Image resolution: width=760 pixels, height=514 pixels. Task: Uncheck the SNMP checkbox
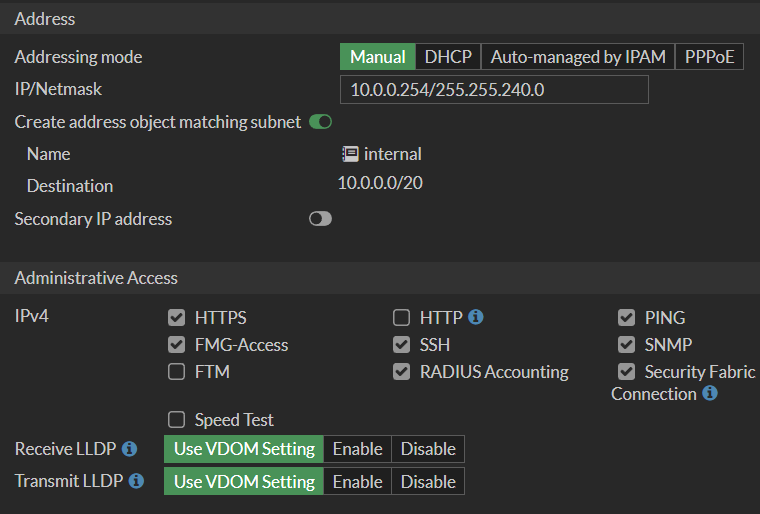click(627, 345)
